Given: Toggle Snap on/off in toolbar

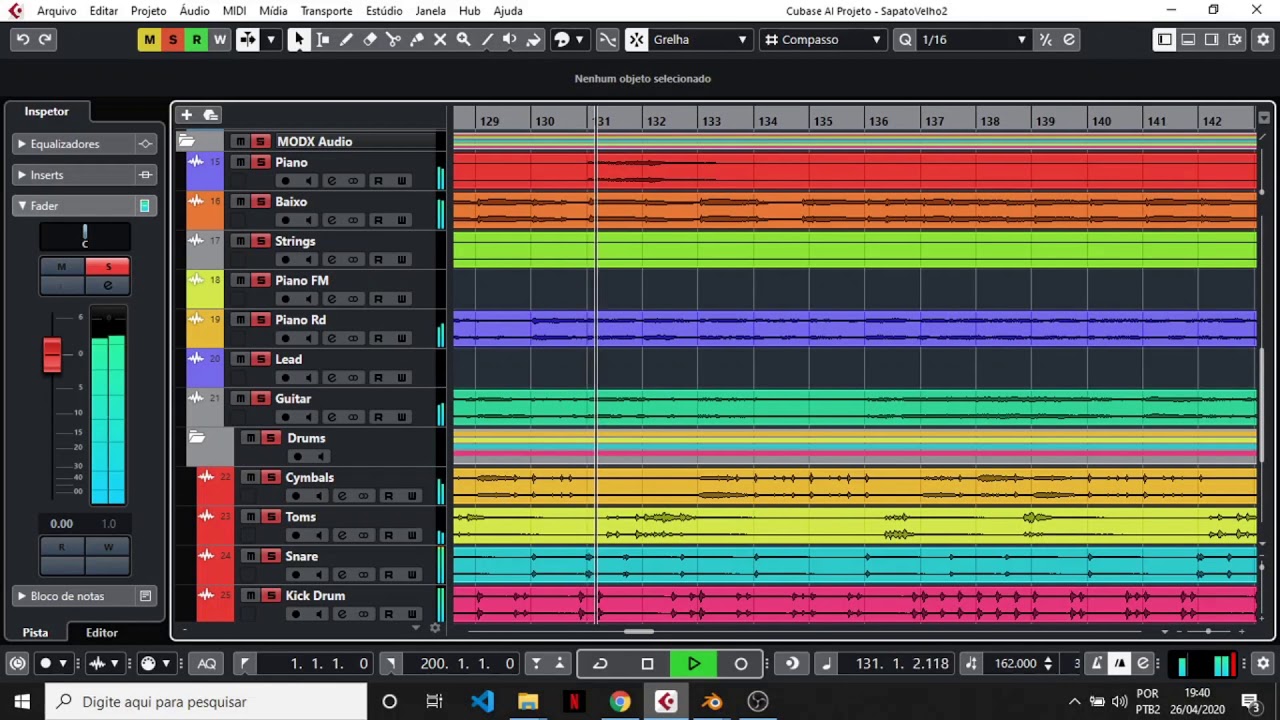Looking at the screenshot, I should (636, 40).
